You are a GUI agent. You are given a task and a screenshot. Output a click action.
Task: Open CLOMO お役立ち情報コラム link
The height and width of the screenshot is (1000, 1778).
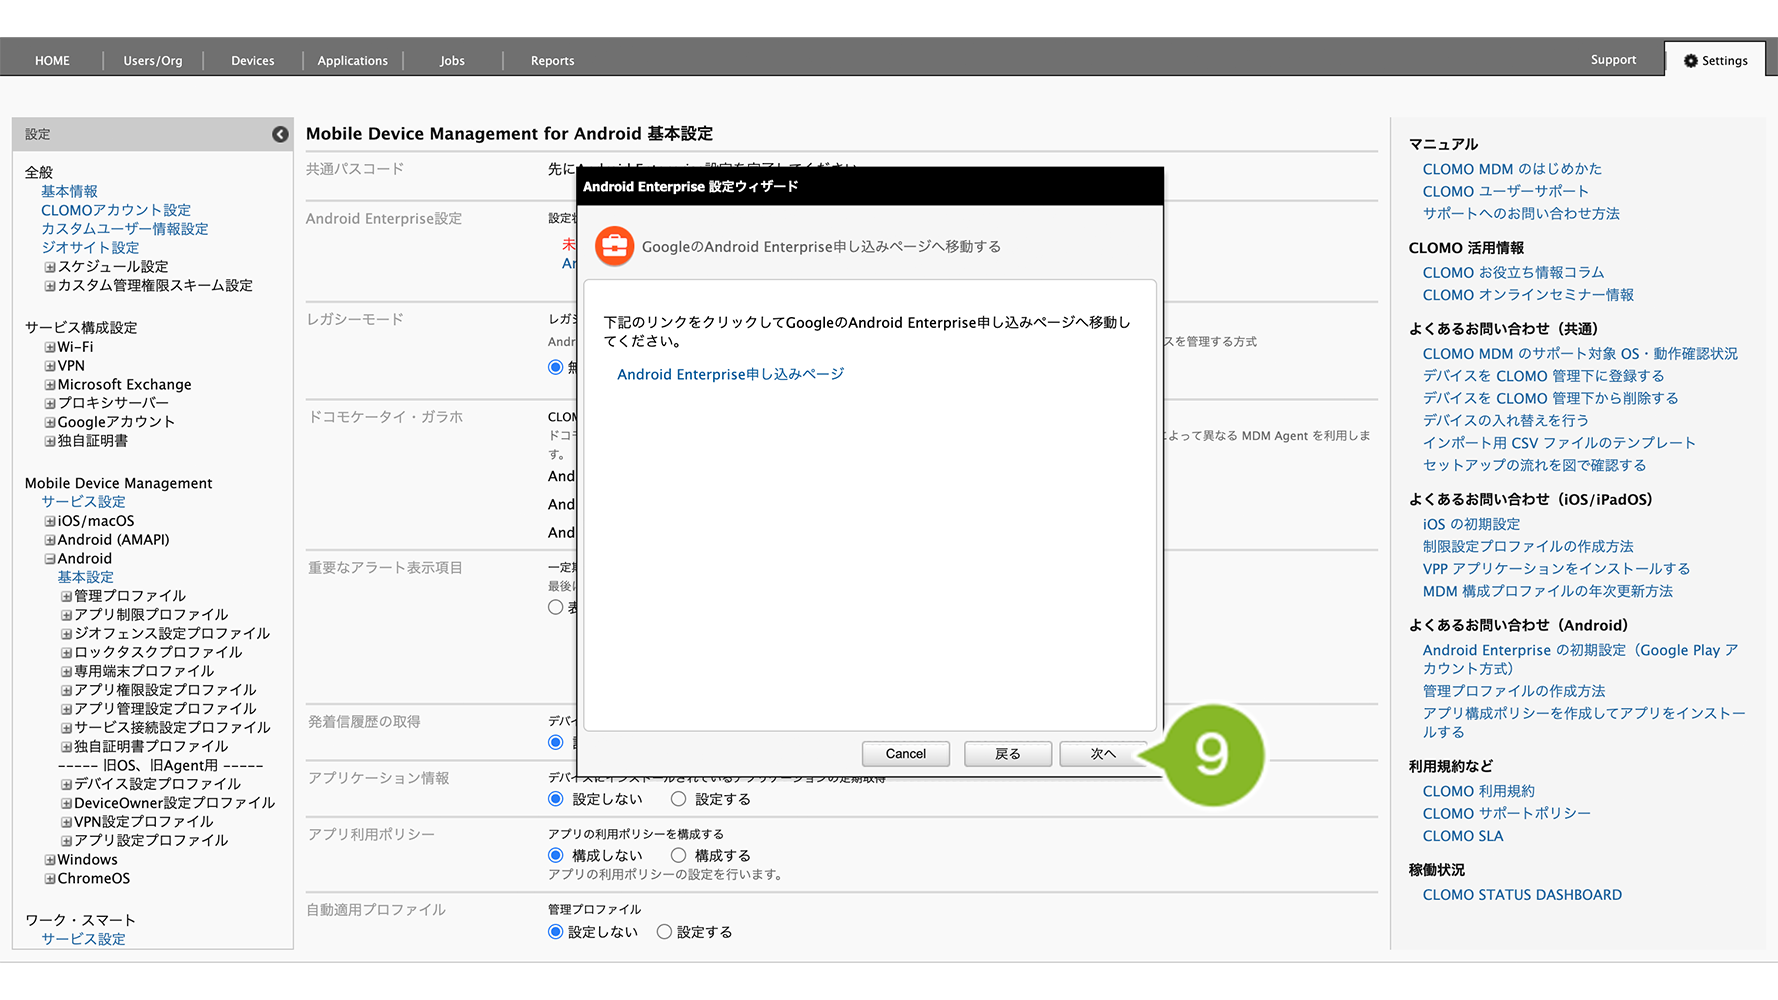point(1513,272)
